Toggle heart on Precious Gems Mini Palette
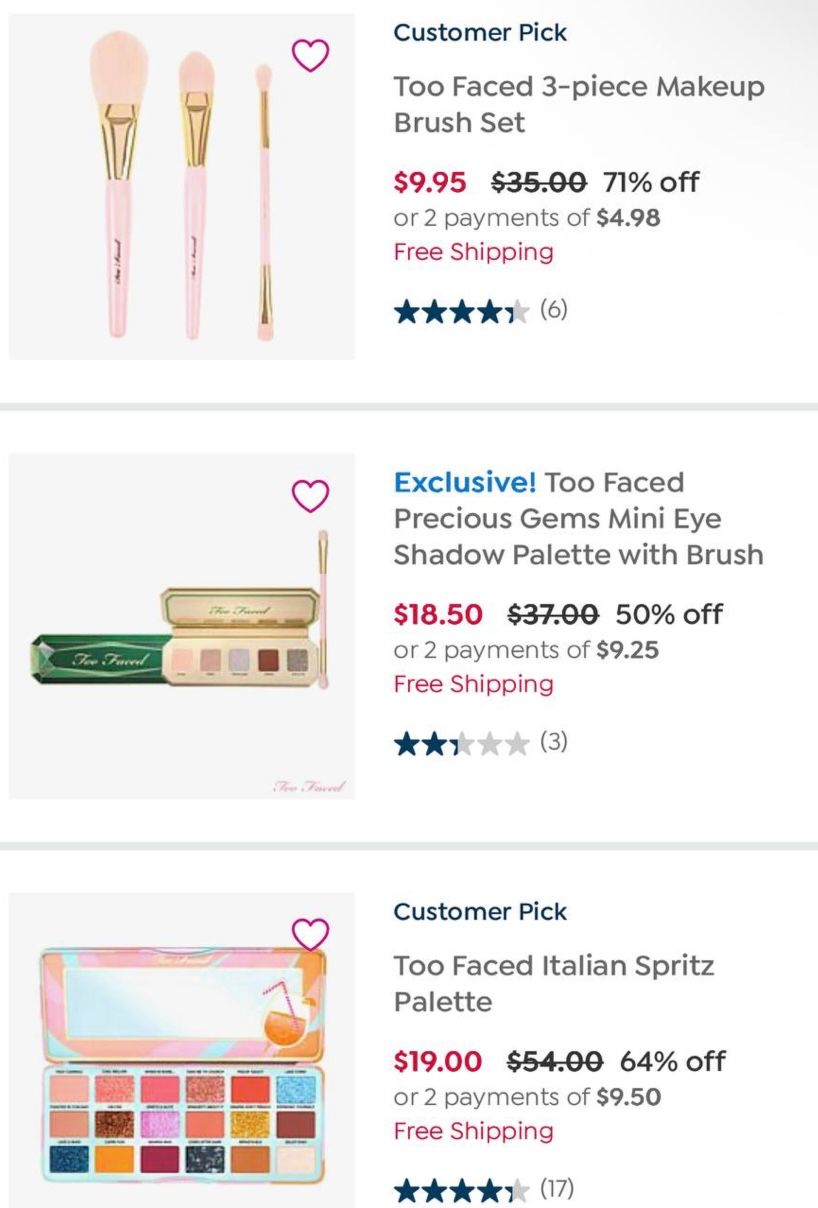818x1208 pixels. 310,495
